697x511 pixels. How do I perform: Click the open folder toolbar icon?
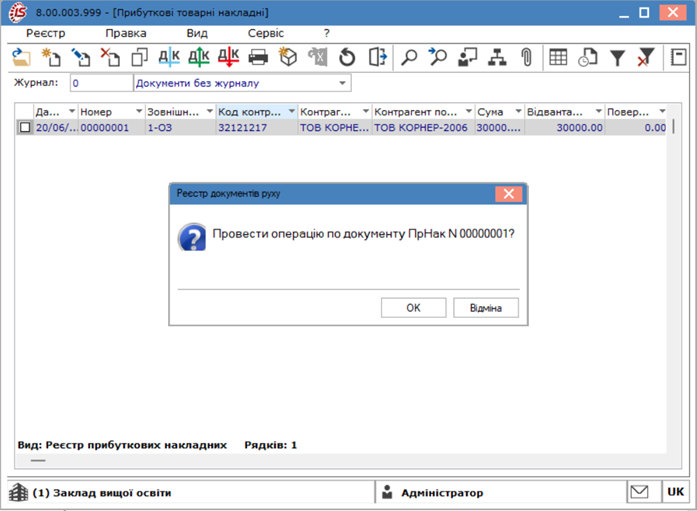coord(20,57)
